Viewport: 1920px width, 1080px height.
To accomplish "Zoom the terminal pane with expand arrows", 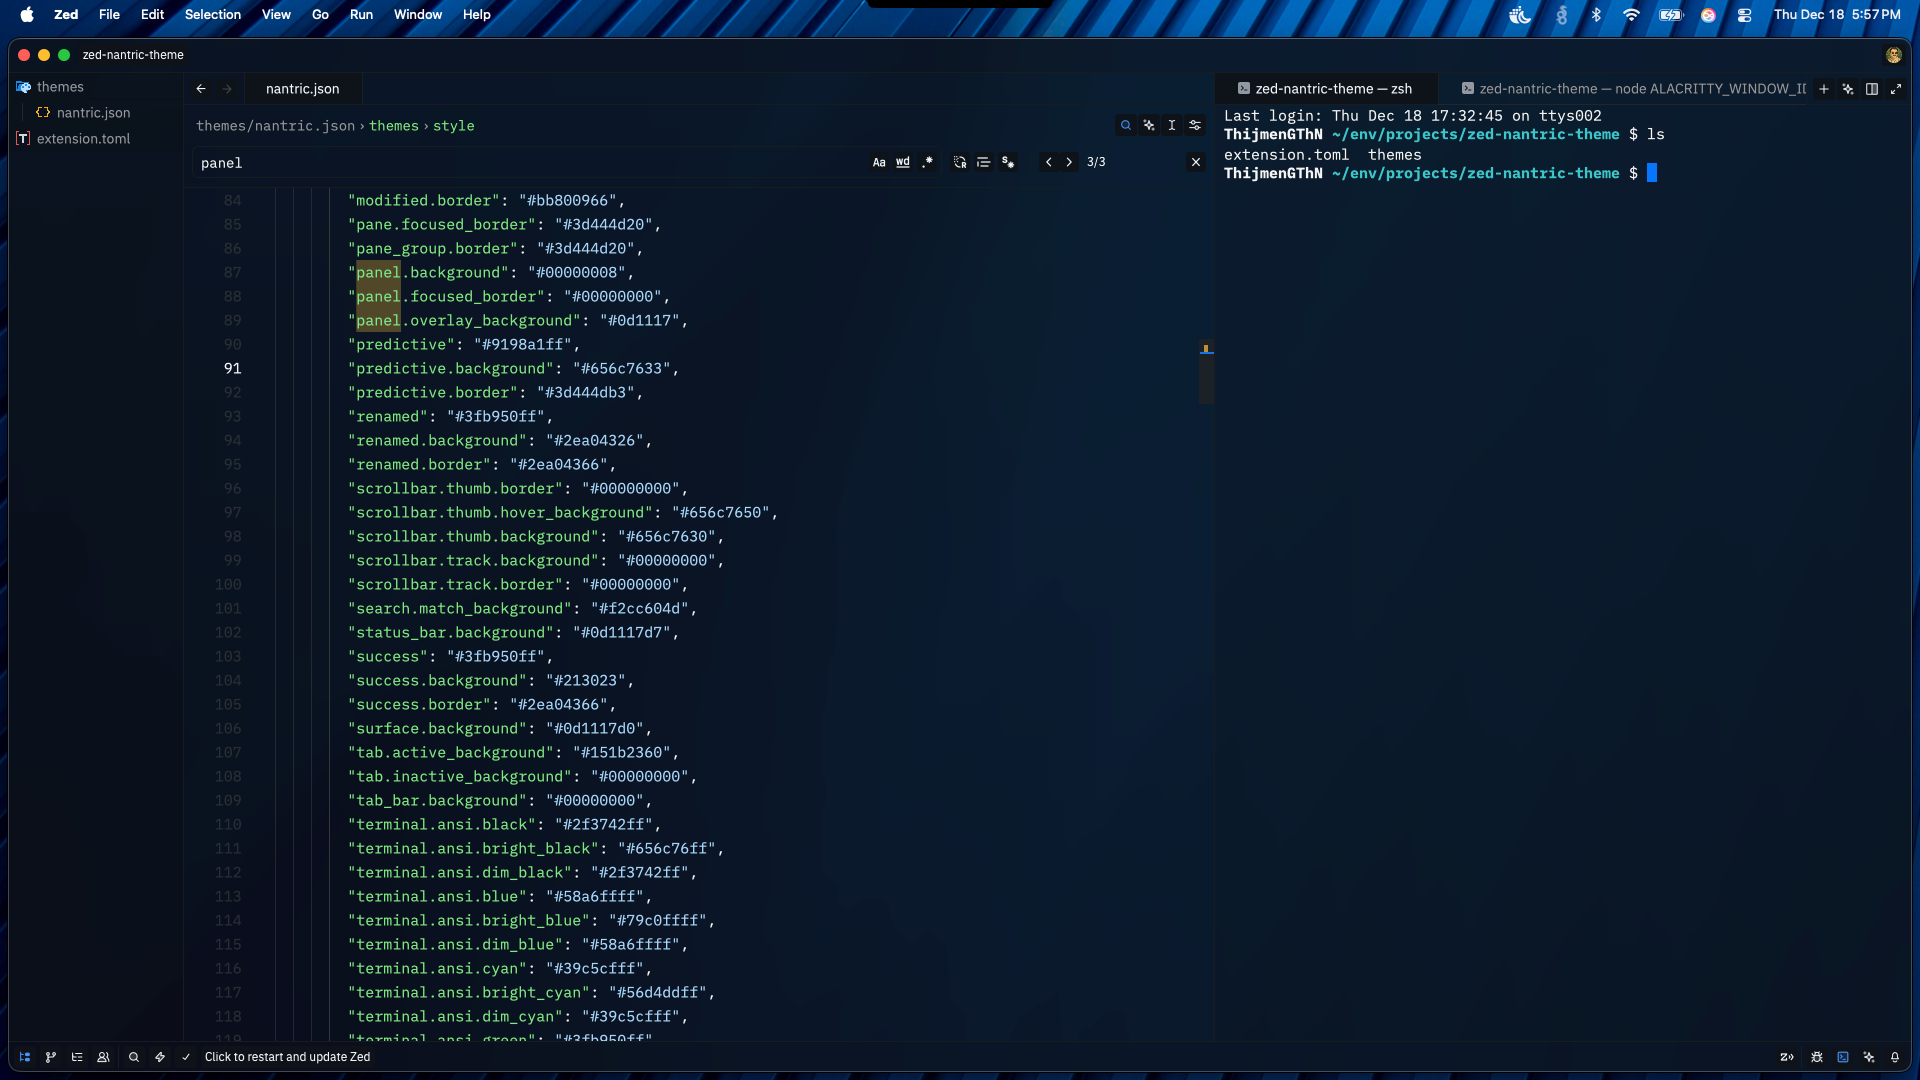I will [x=1895, y=89].
